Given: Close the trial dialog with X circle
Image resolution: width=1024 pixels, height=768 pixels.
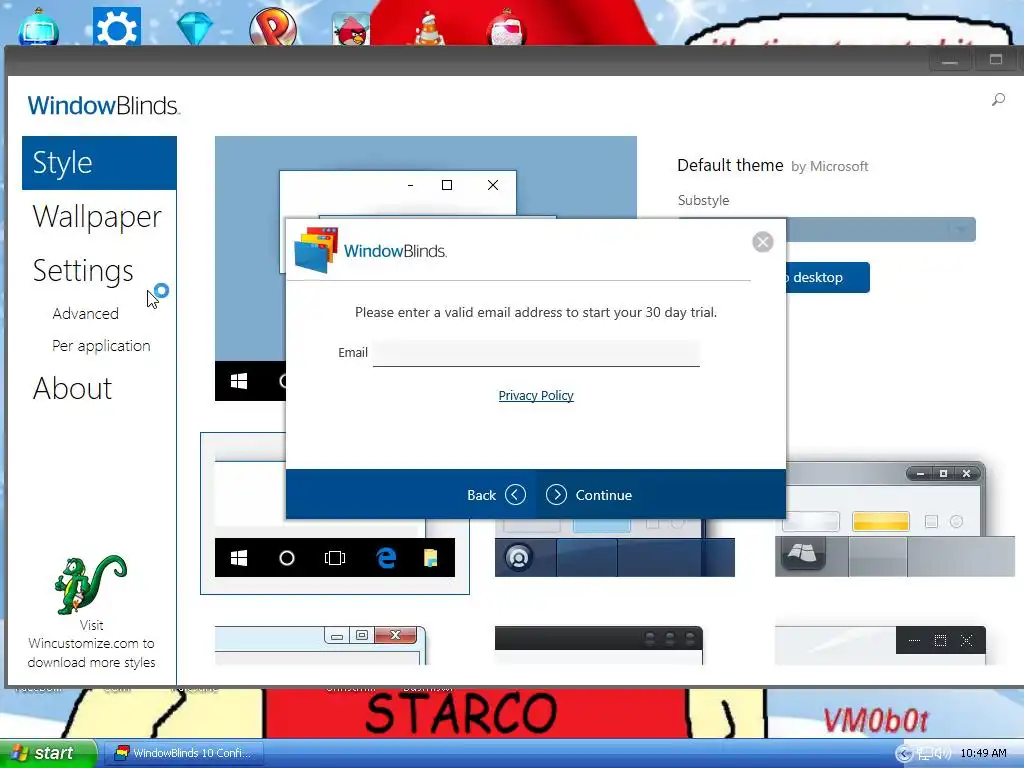Looking at the screenshot, I should [763, 242].
